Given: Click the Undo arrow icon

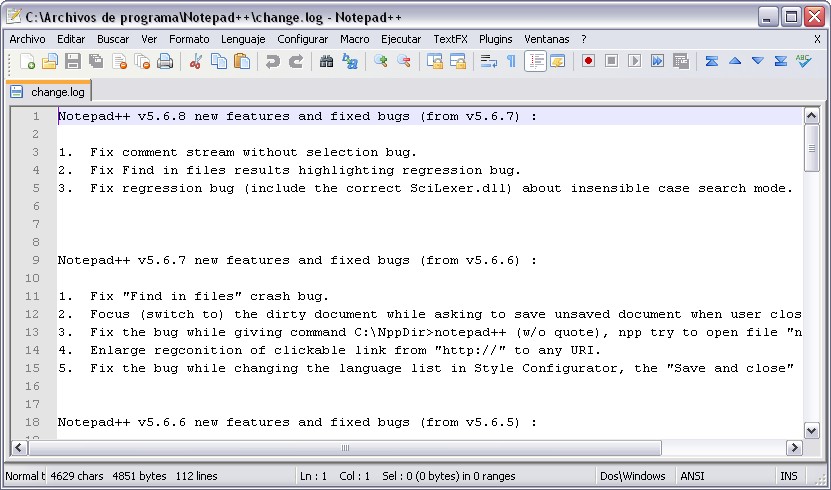Looking at the screenshot, I should coord(272,61).
